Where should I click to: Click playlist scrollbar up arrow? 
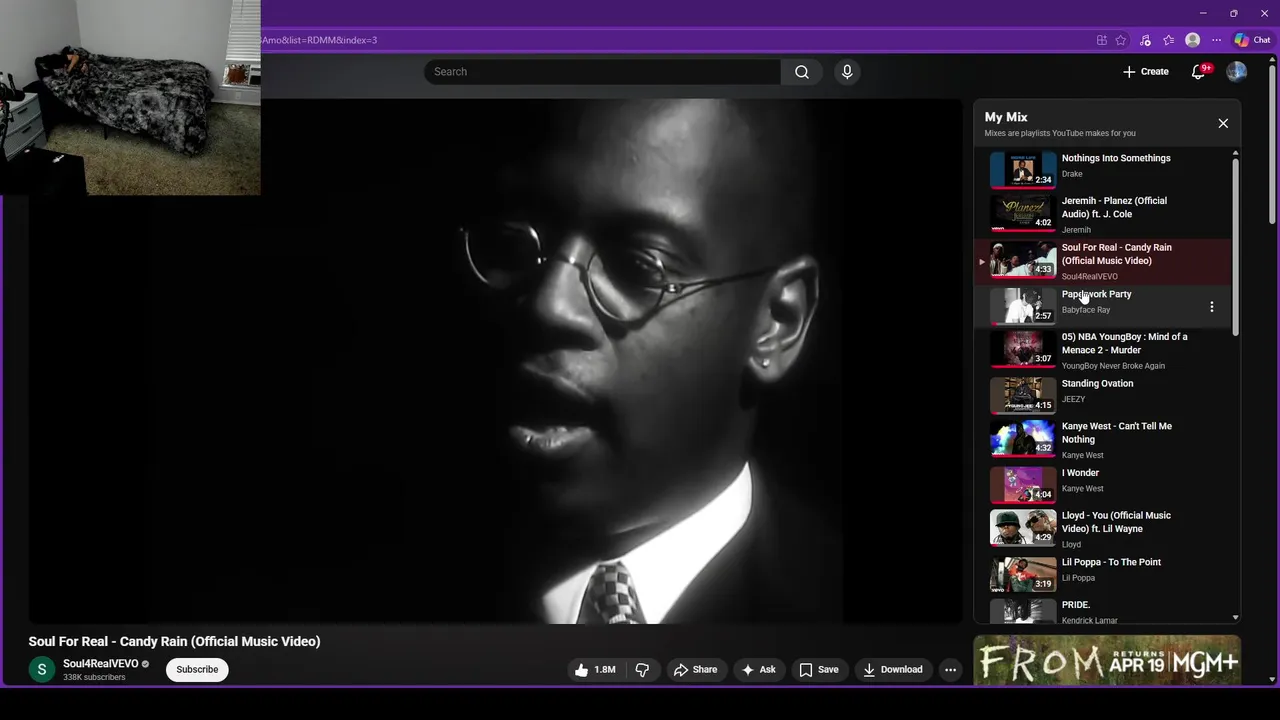pos(1235,153)
